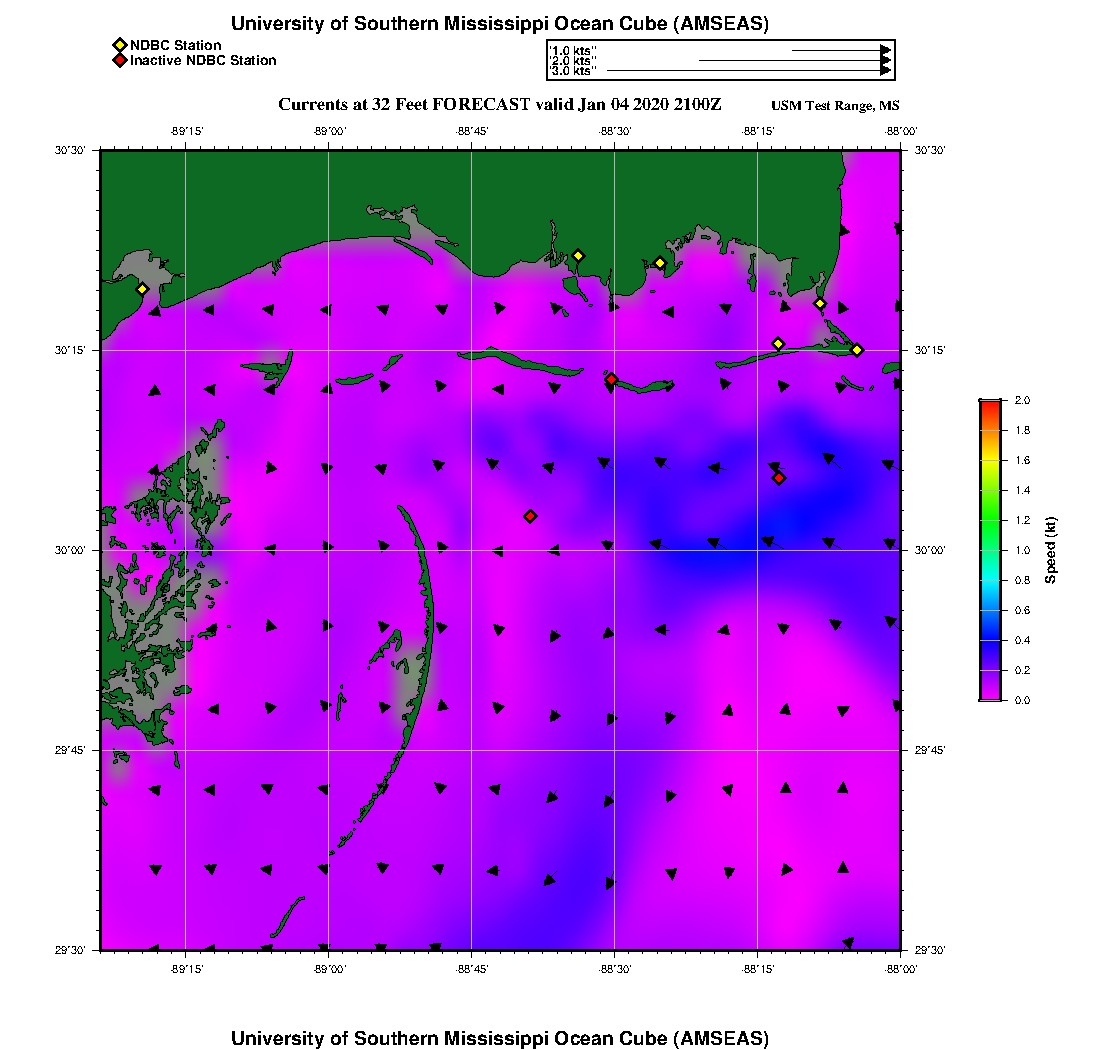Click the 'Speed (kt)' color bar axis label
1100x1050 pixels.
click(x=1052, y=550)
